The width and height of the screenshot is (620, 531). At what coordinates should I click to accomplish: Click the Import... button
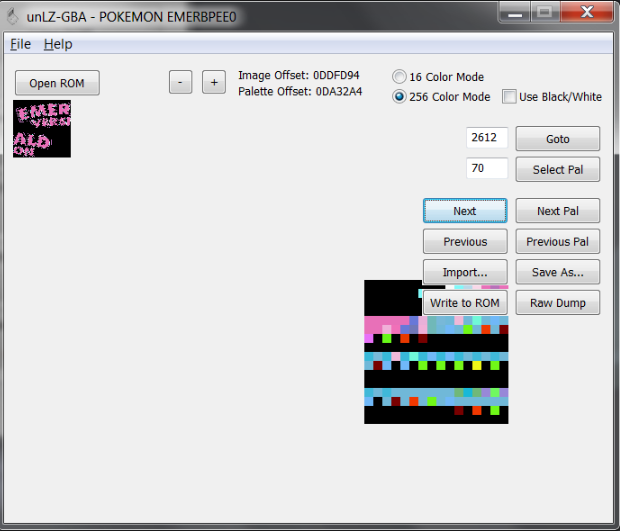465,272
